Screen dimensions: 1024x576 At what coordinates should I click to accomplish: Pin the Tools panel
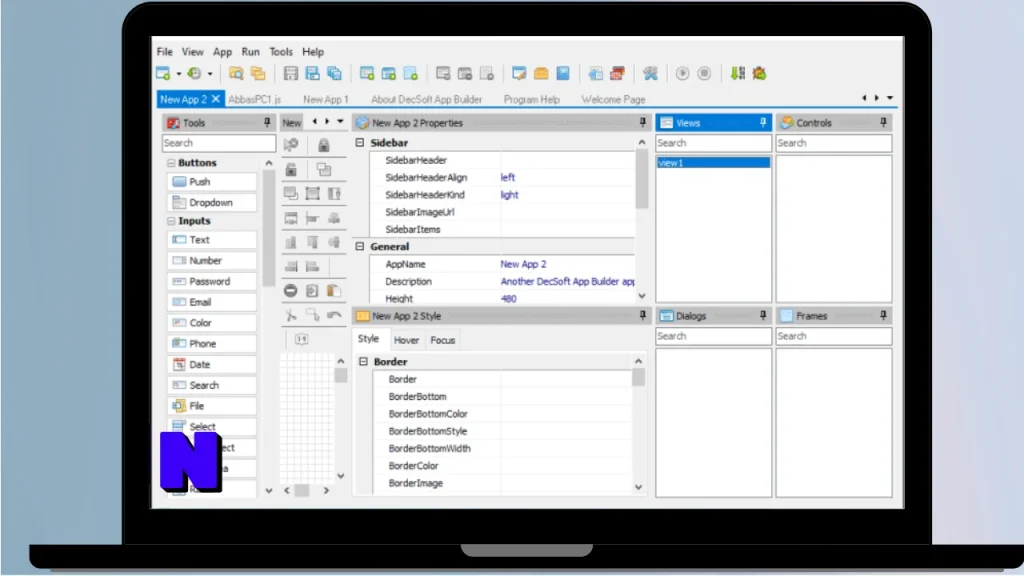click(x=267, y=122)
